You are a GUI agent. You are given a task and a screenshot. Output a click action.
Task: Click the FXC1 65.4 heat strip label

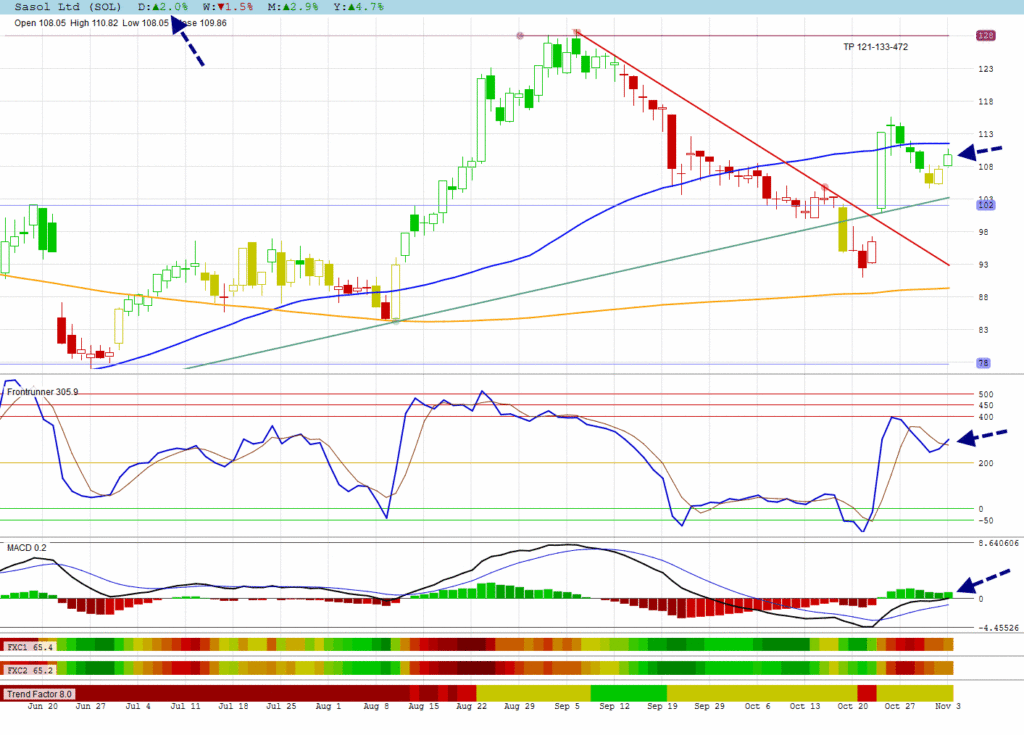(x=29, y=647)
